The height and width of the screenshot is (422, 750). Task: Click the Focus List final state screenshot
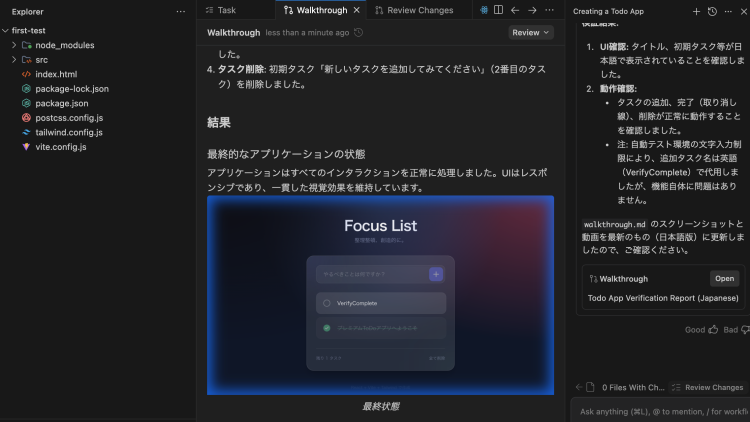pyautogui.click(x=380, y=295)
